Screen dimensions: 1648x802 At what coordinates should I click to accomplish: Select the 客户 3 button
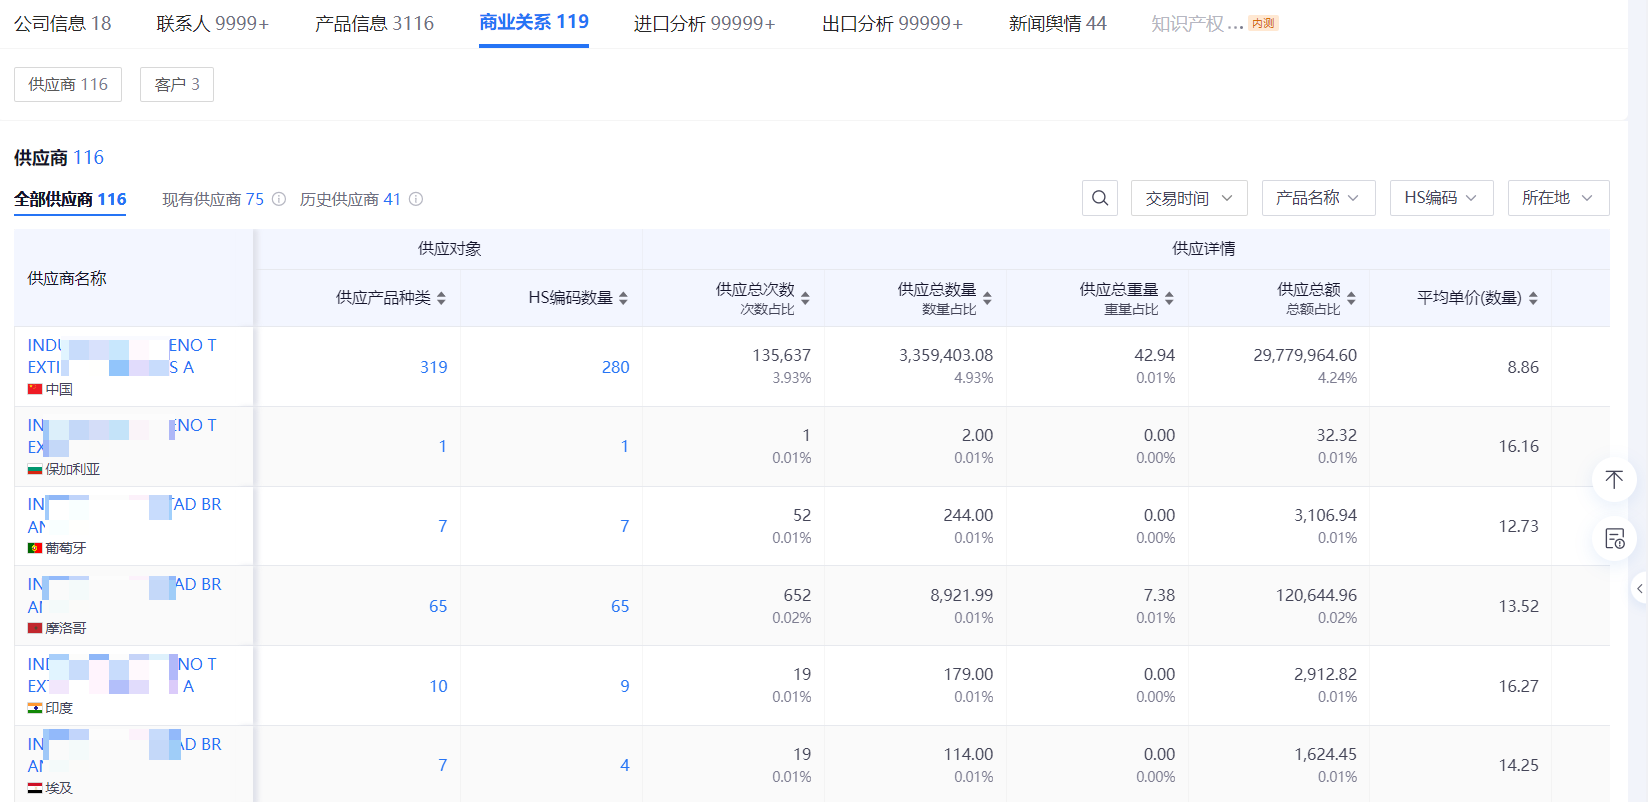coord(177,84)
